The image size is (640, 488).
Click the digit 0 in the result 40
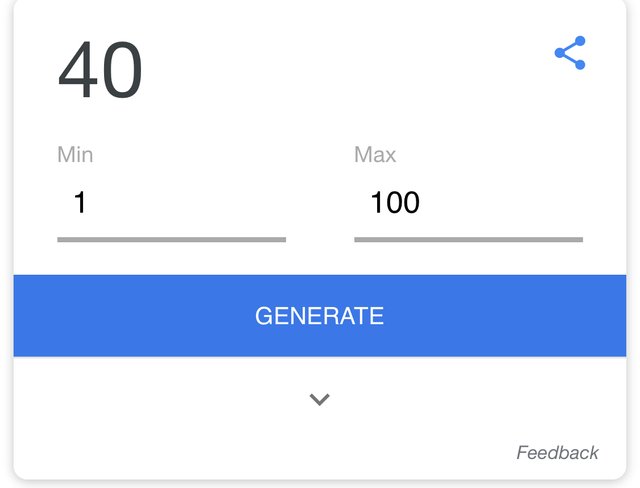(122, 70)
